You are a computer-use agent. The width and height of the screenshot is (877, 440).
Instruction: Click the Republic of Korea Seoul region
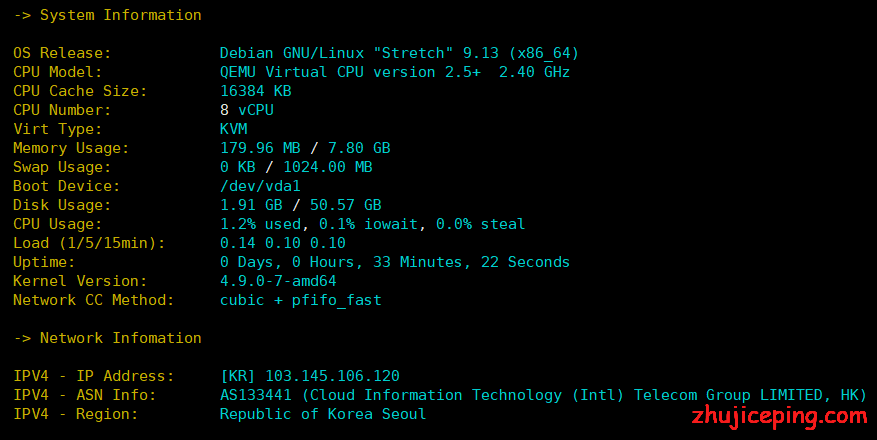323,414
